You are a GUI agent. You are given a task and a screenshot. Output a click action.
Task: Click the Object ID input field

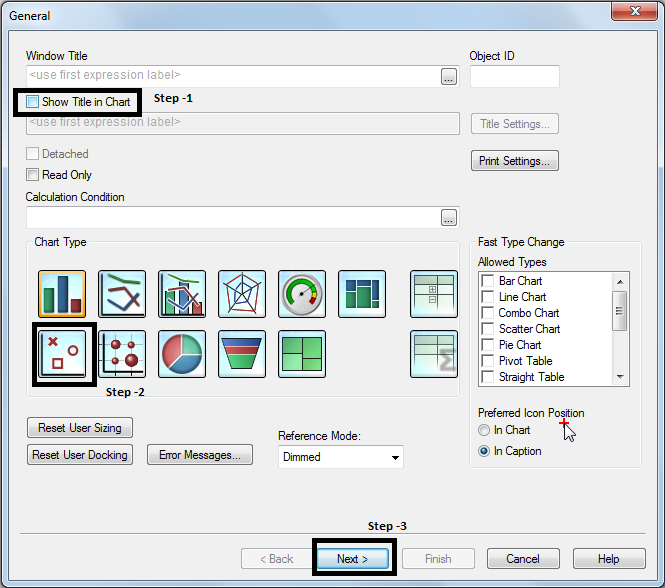pyautogui.click(x=514, y=76)
